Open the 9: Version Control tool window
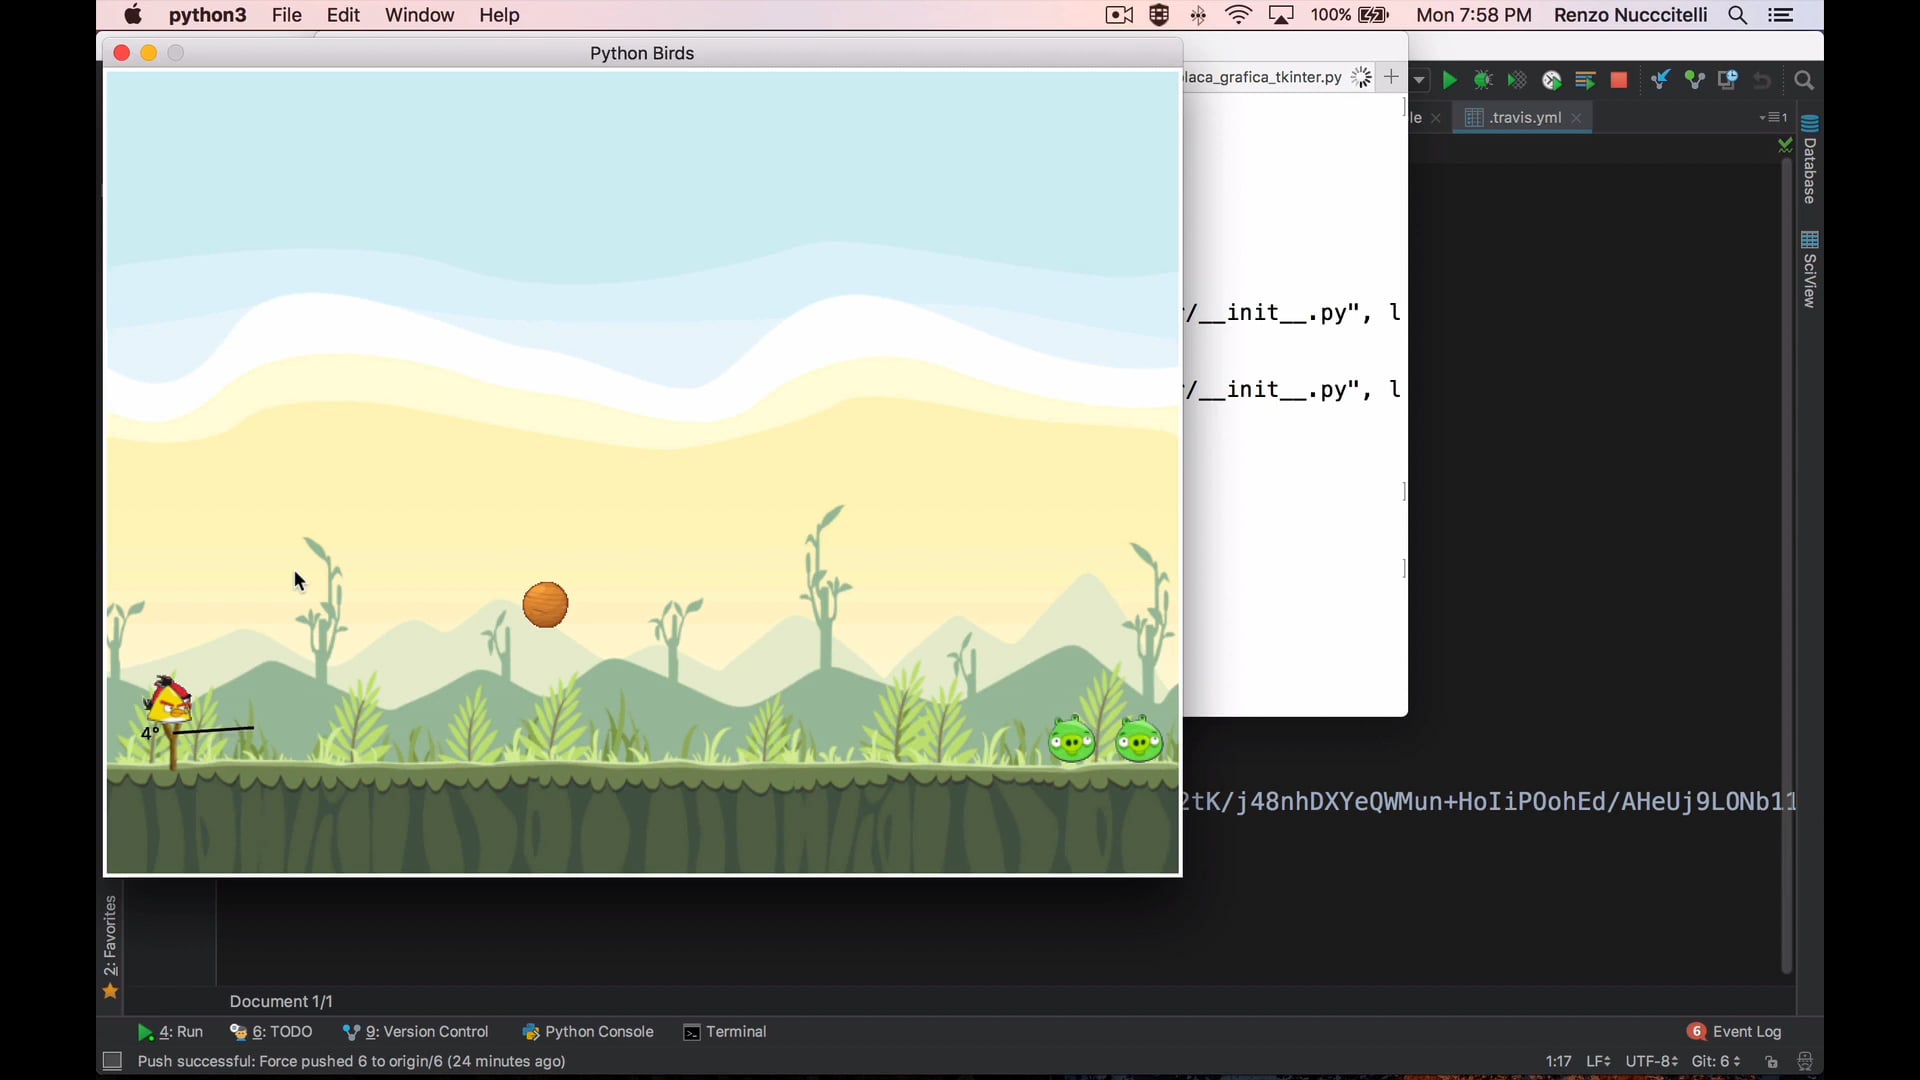The image size is (1920, 1080). click(x=416, y=1032)
